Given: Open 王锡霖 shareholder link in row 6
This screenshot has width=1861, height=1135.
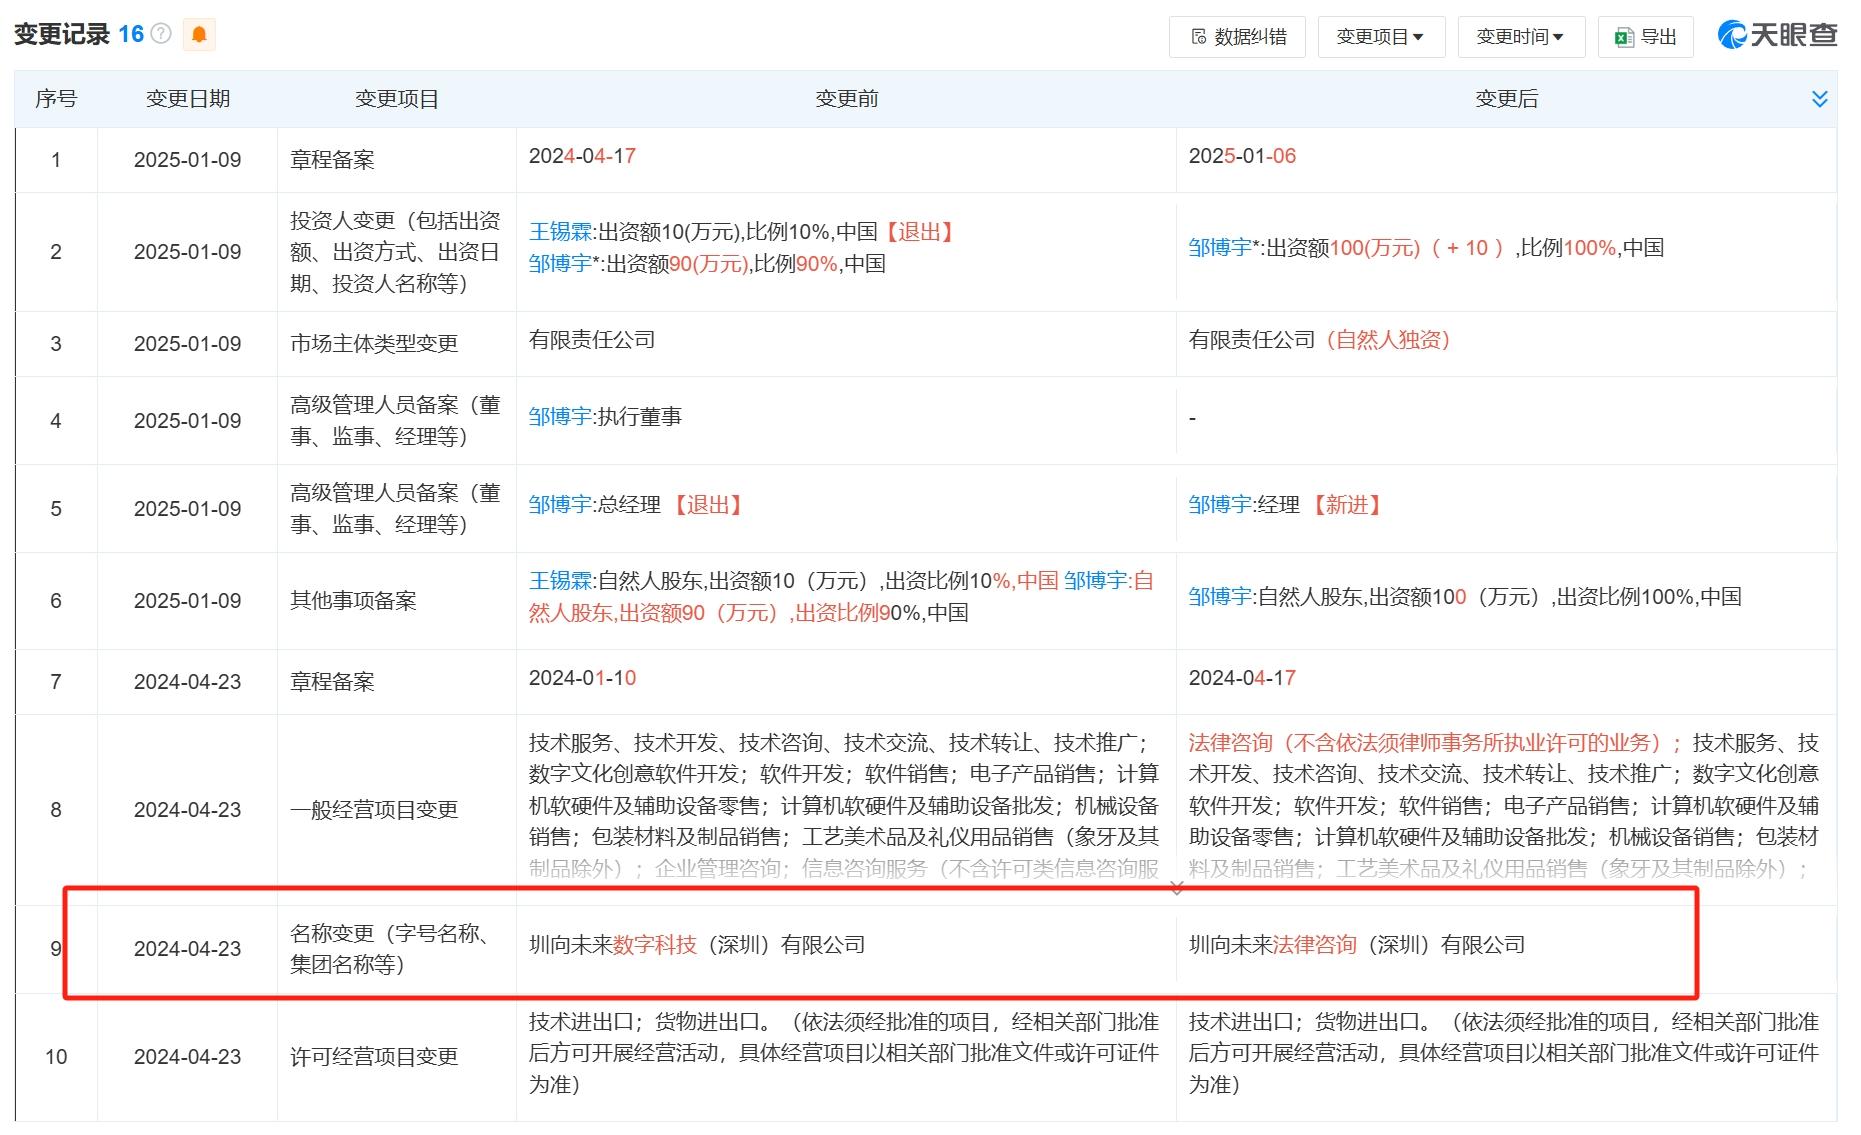Looking at the screenshot, I should [x=561, y=581].
